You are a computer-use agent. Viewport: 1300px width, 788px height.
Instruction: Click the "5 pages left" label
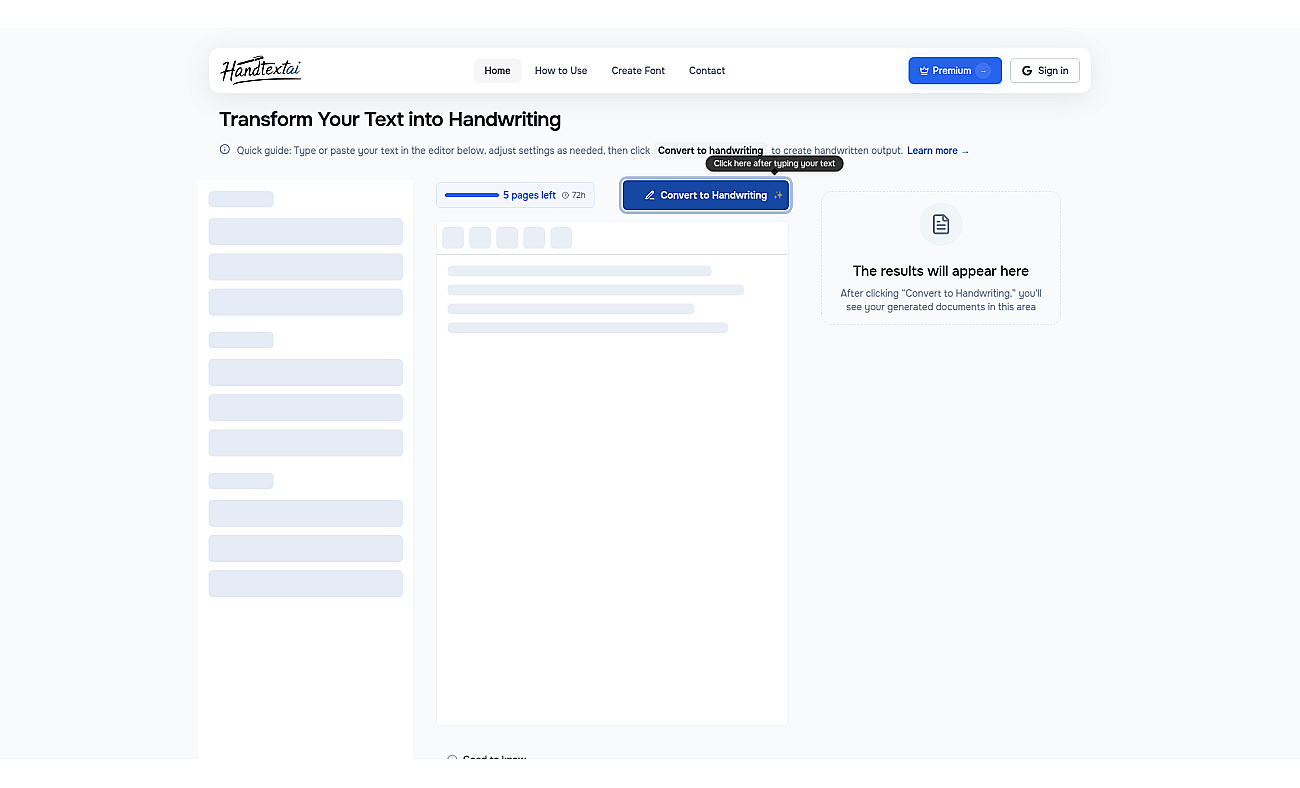(x=529, y=195)
